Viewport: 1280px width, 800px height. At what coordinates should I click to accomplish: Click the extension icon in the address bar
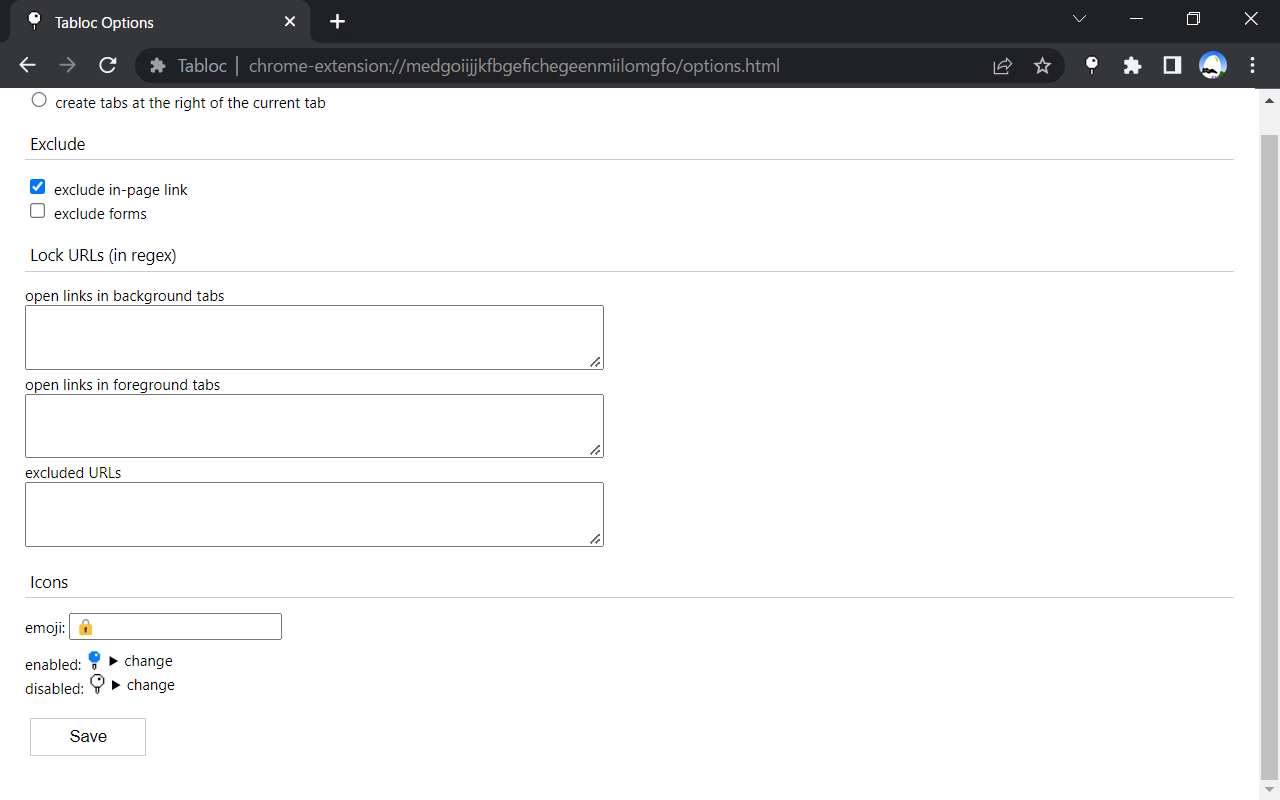coord(157,66)
